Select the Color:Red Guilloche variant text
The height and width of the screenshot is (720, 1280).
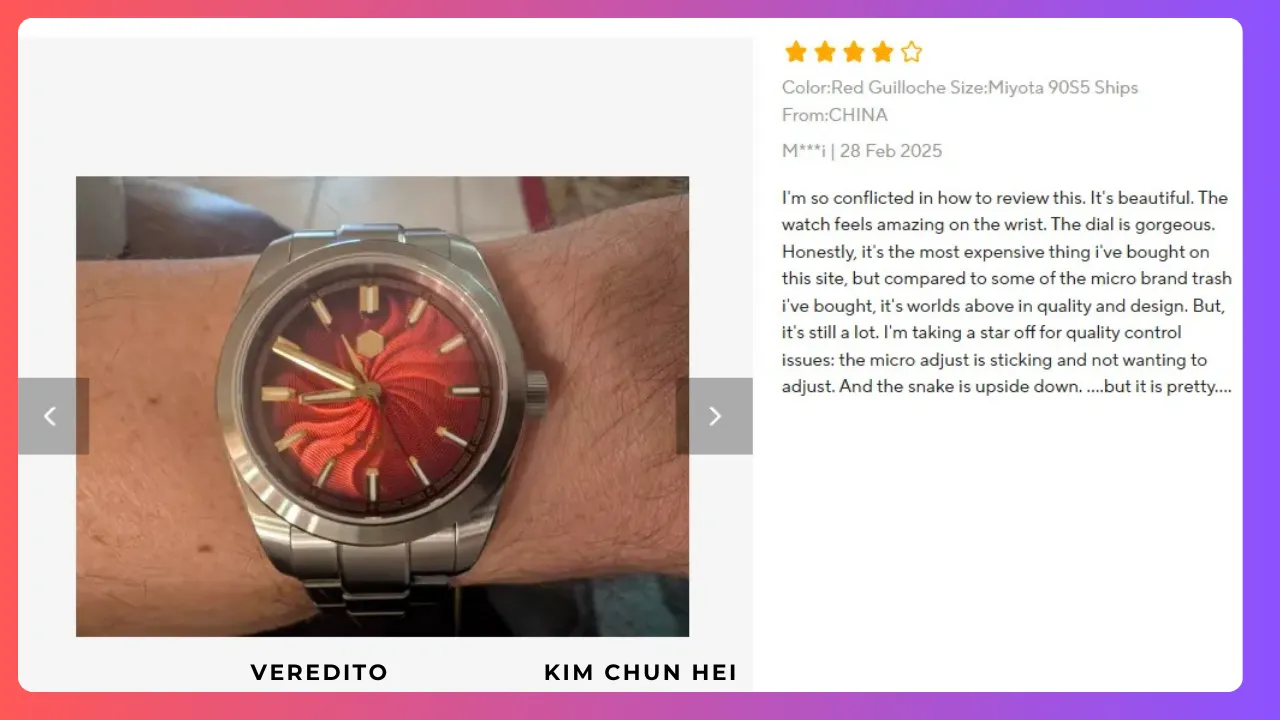864,87
